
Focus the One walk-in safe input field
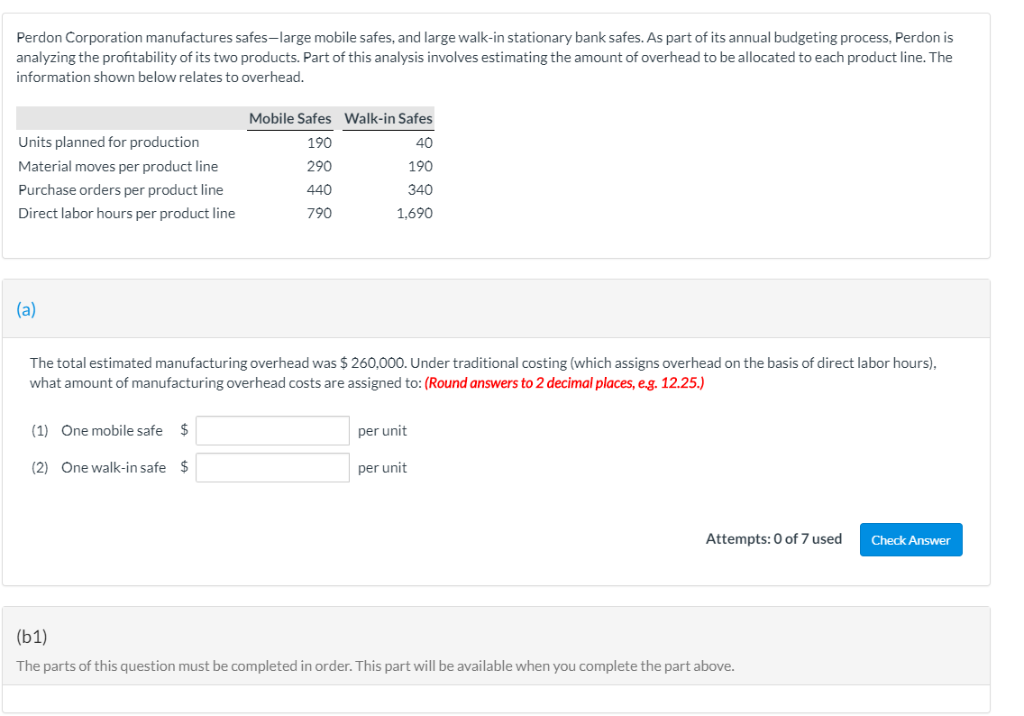272,468
